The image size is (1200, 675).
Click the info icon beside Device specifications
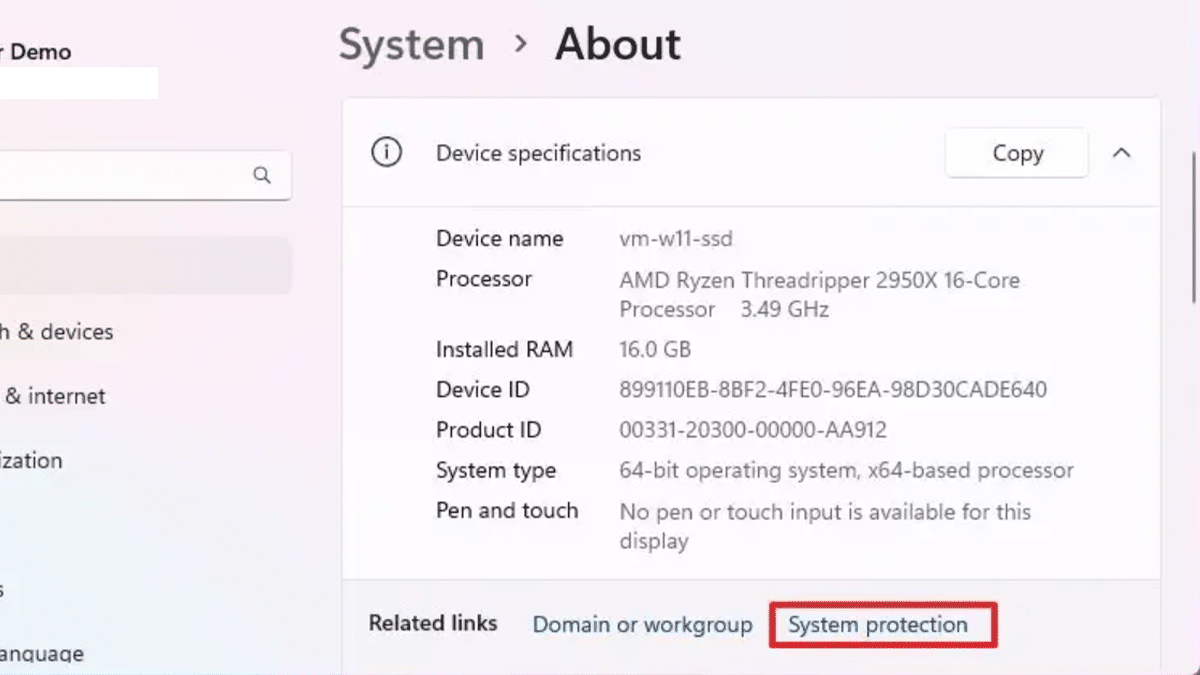(386, 153)
